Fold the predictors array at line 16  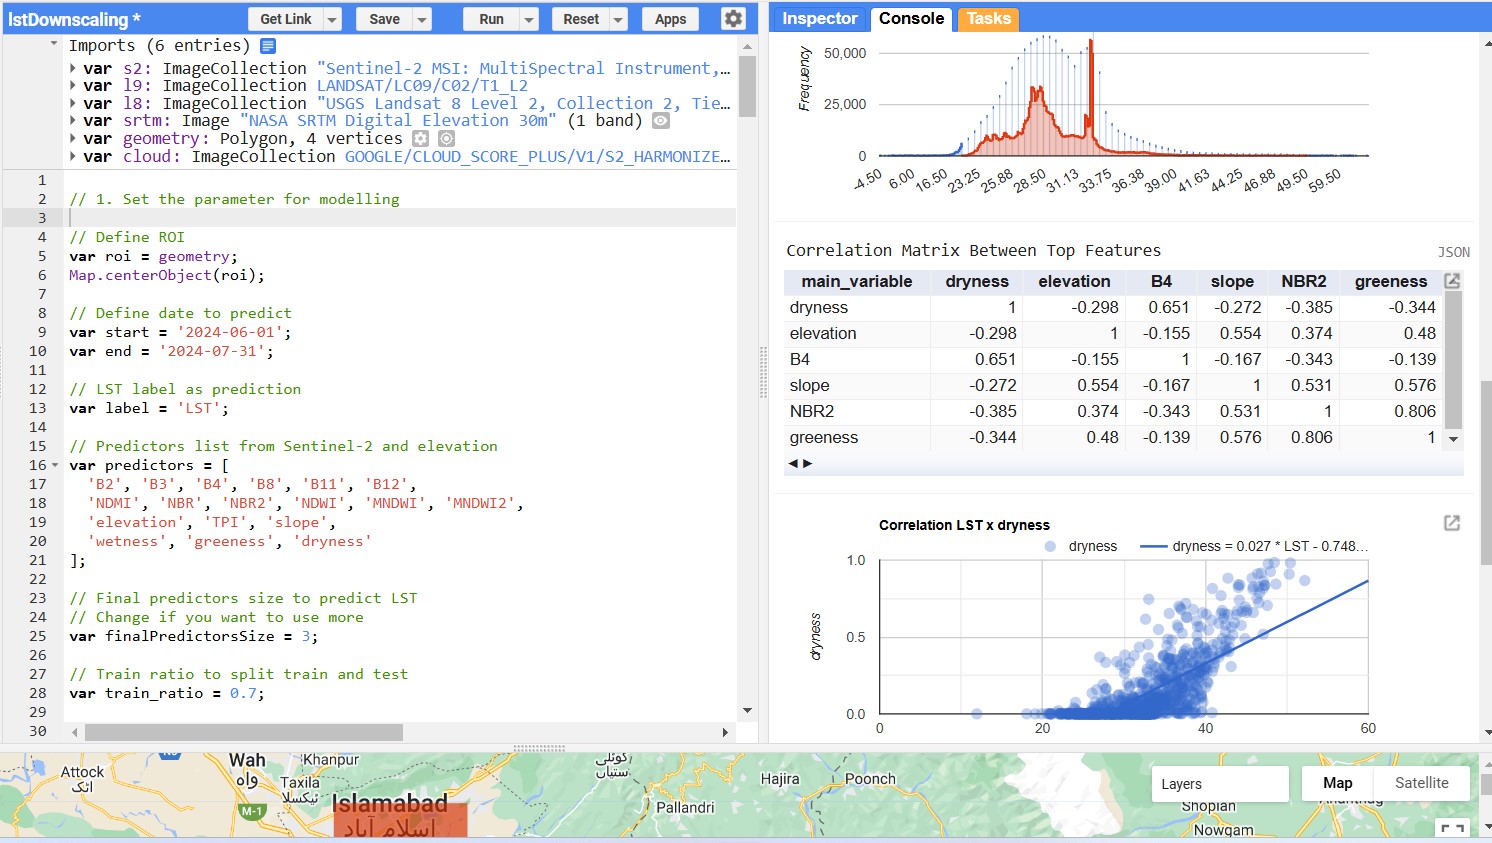tap(55, 466)
